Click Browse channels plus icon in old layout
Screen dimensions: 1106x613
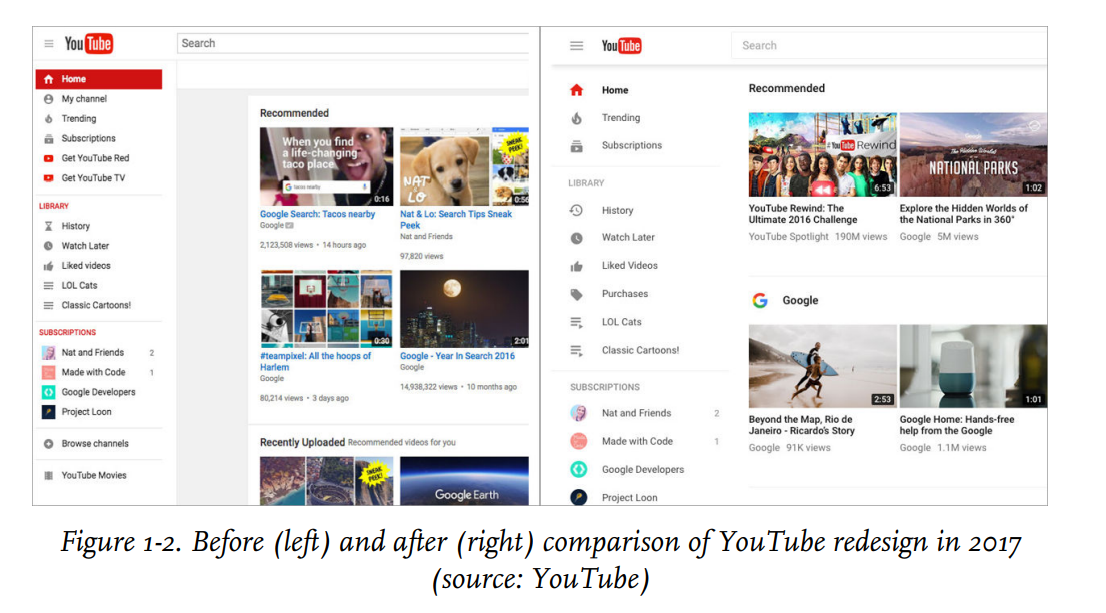click(48, 444)
